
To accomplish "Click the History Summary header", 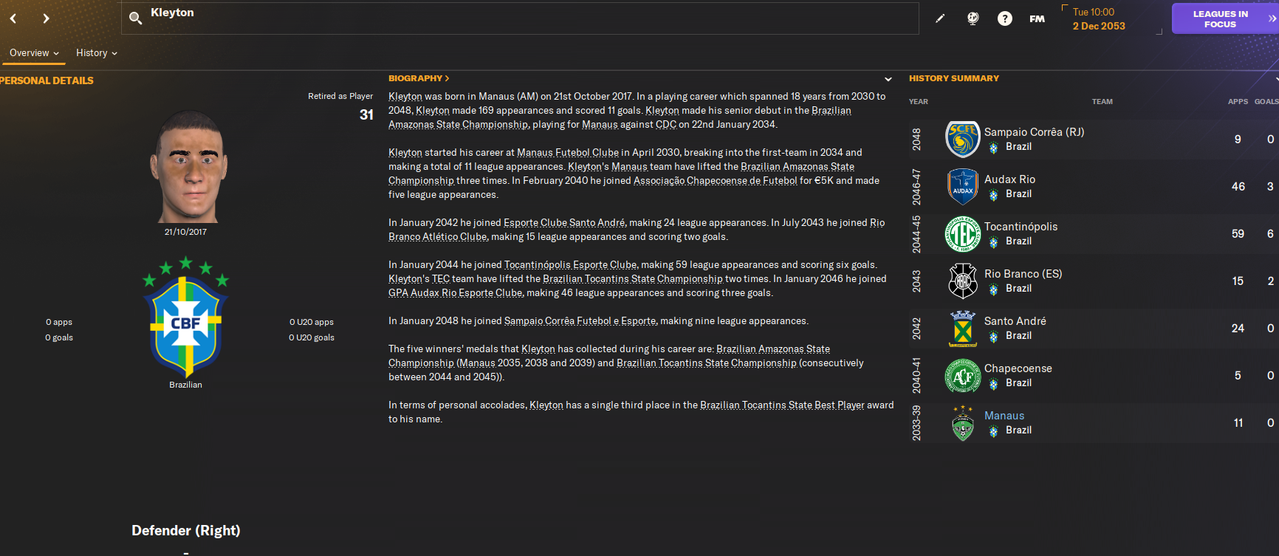I will 954,78.
